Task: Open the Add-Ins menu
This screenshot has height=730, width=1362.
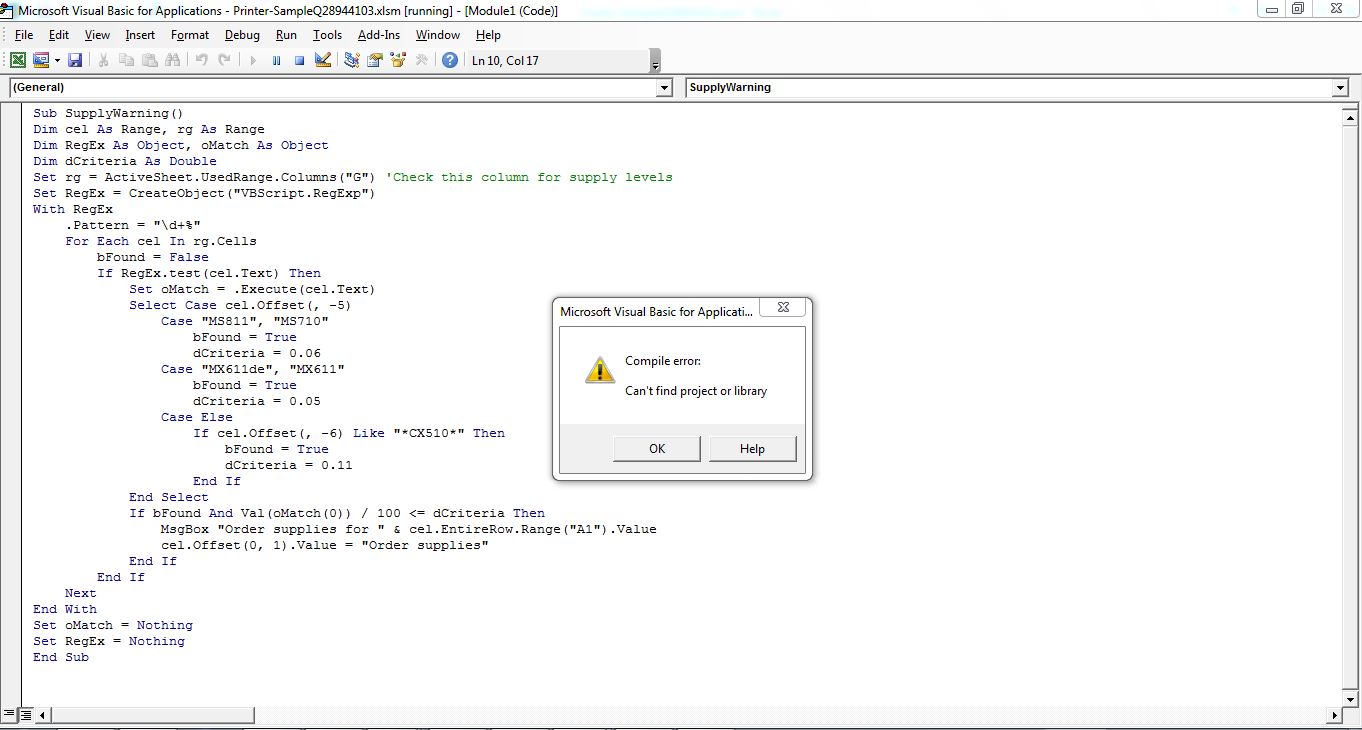Action: [x=379, y=35]
